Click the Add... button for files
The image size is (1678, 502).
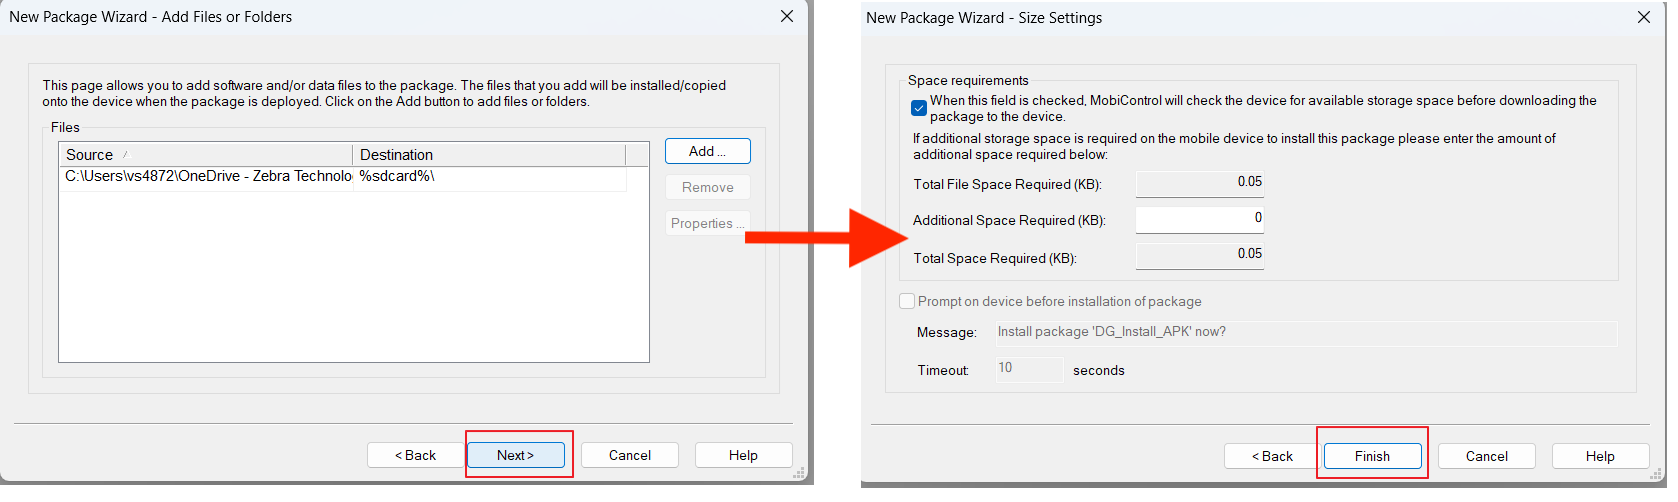point(707,151)
